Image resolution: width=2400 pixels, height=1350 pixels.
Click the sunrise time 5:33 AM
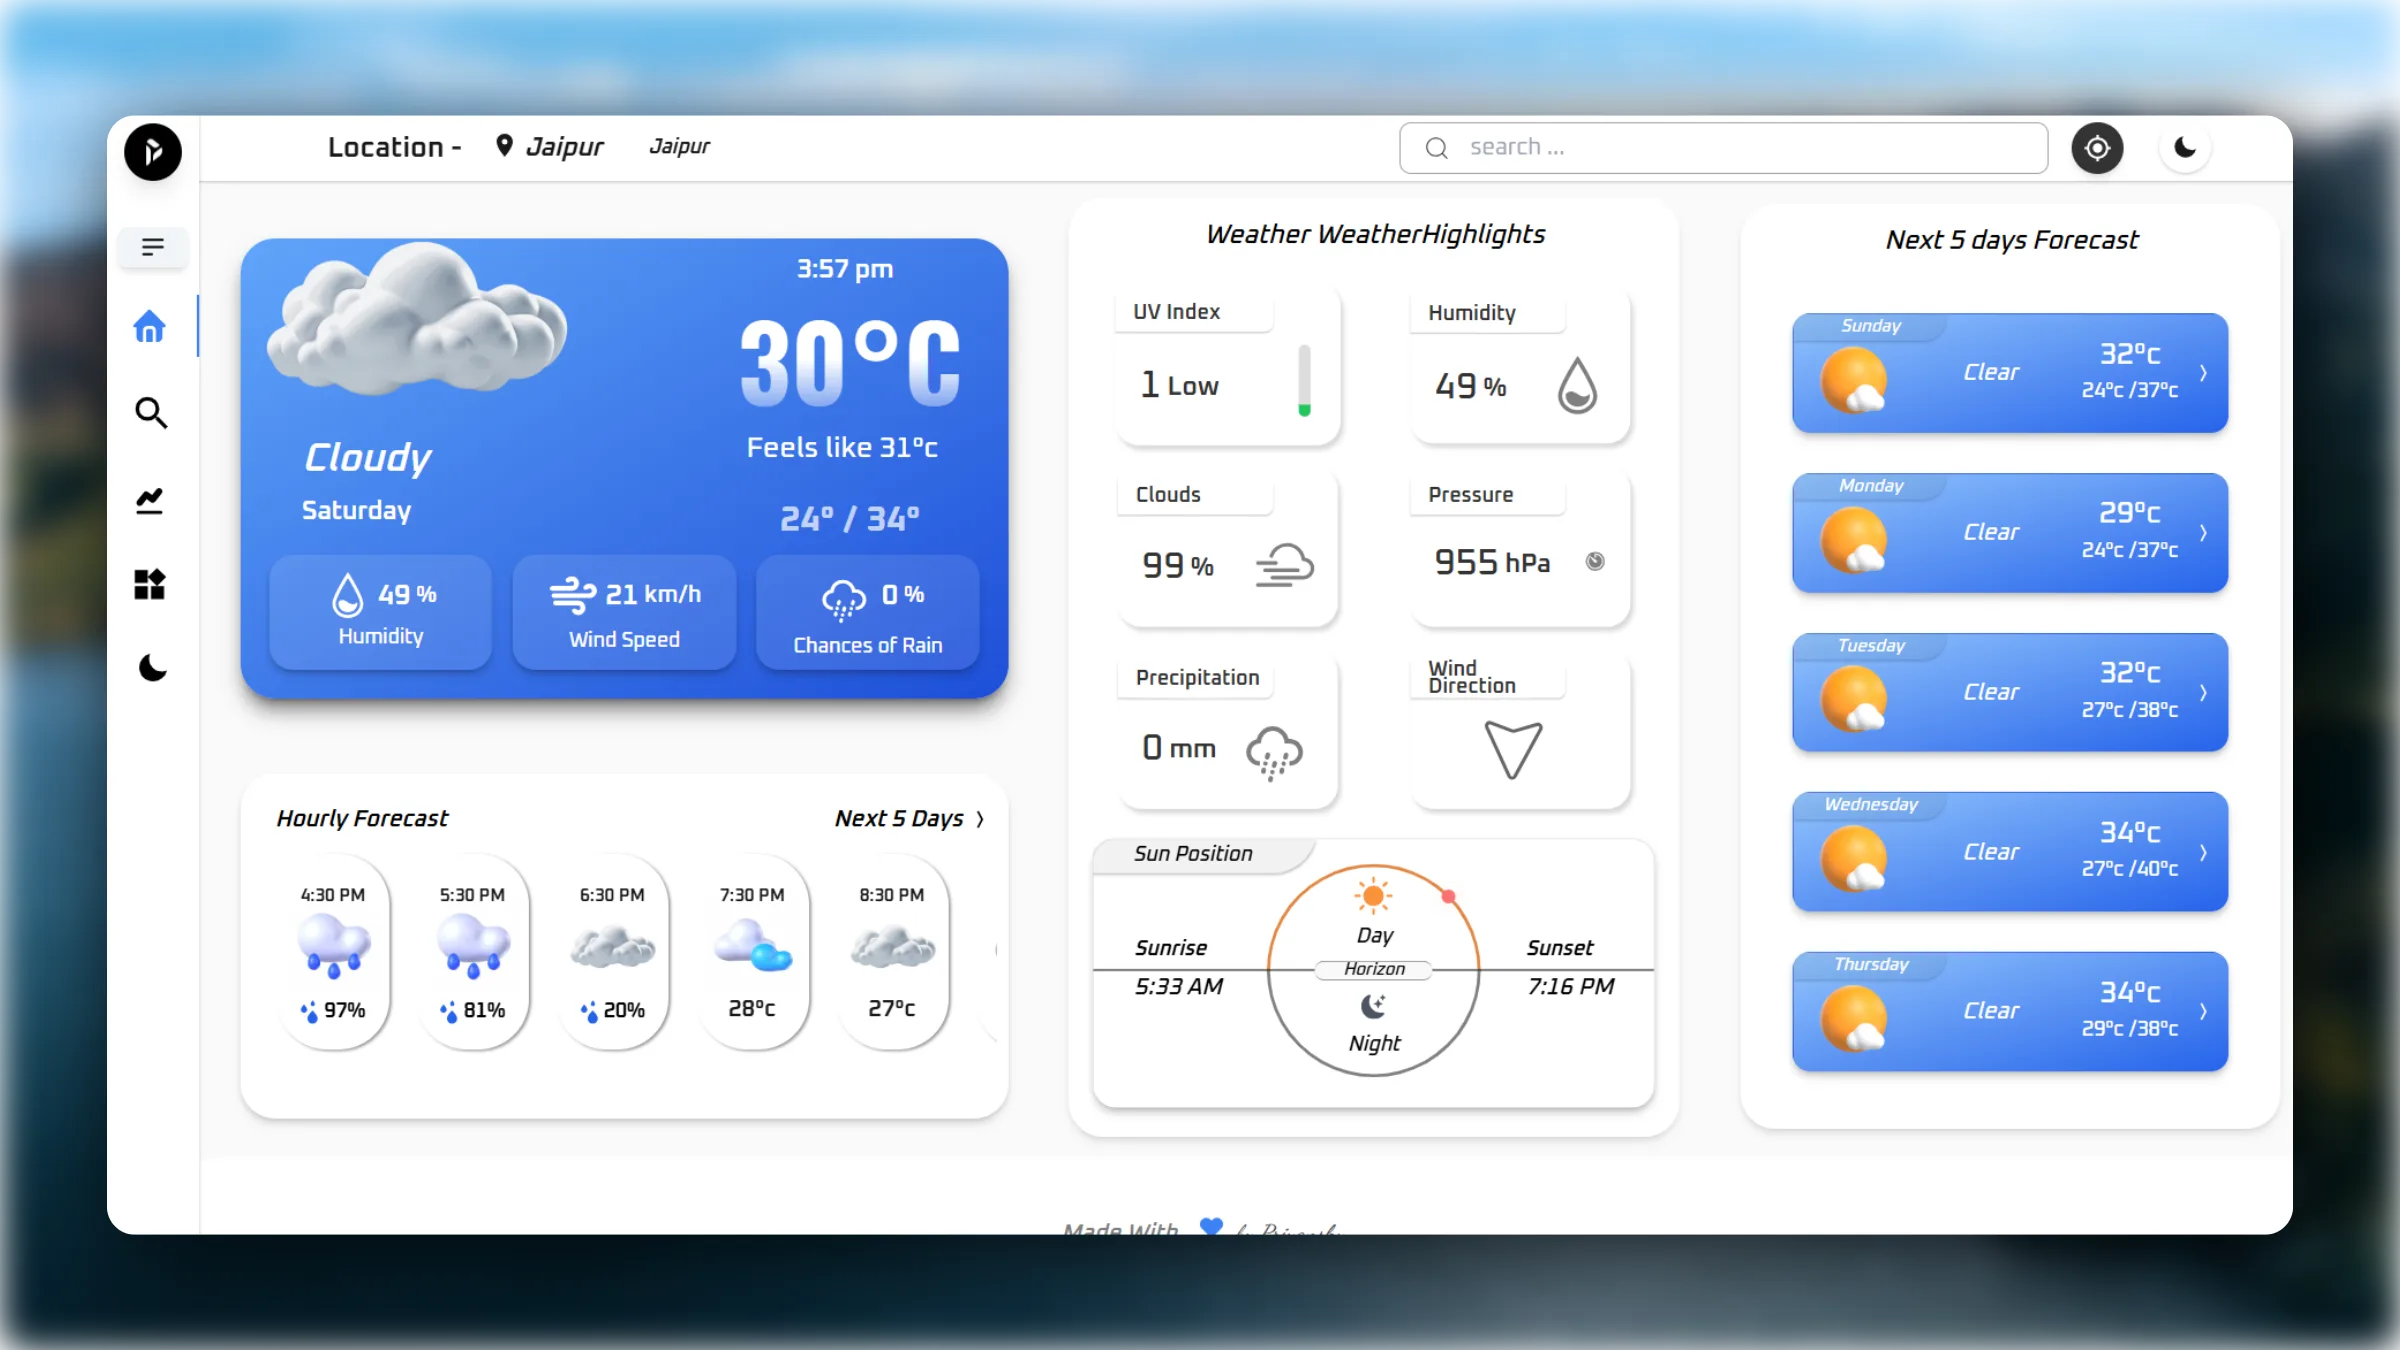[x=1178, y=987]
